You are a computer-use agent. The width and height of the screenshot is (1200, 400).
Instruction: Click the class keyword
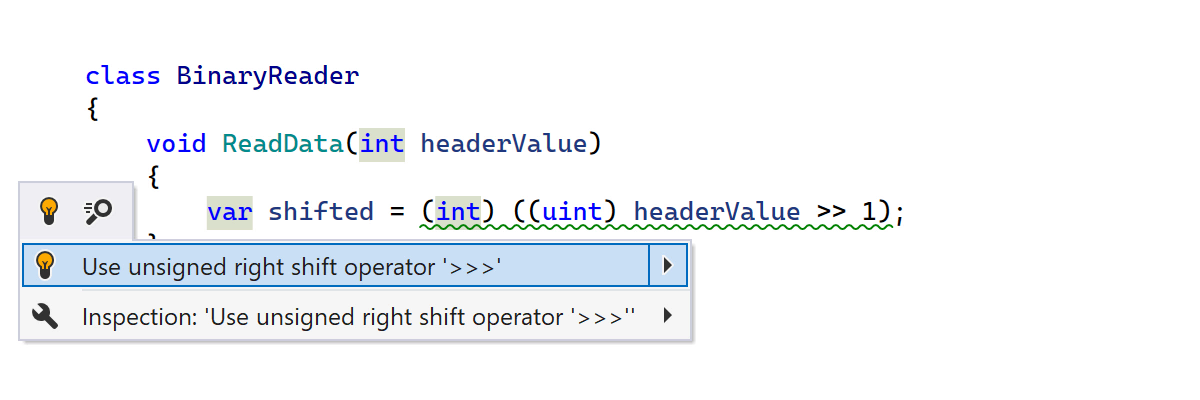tap(123, 76)
